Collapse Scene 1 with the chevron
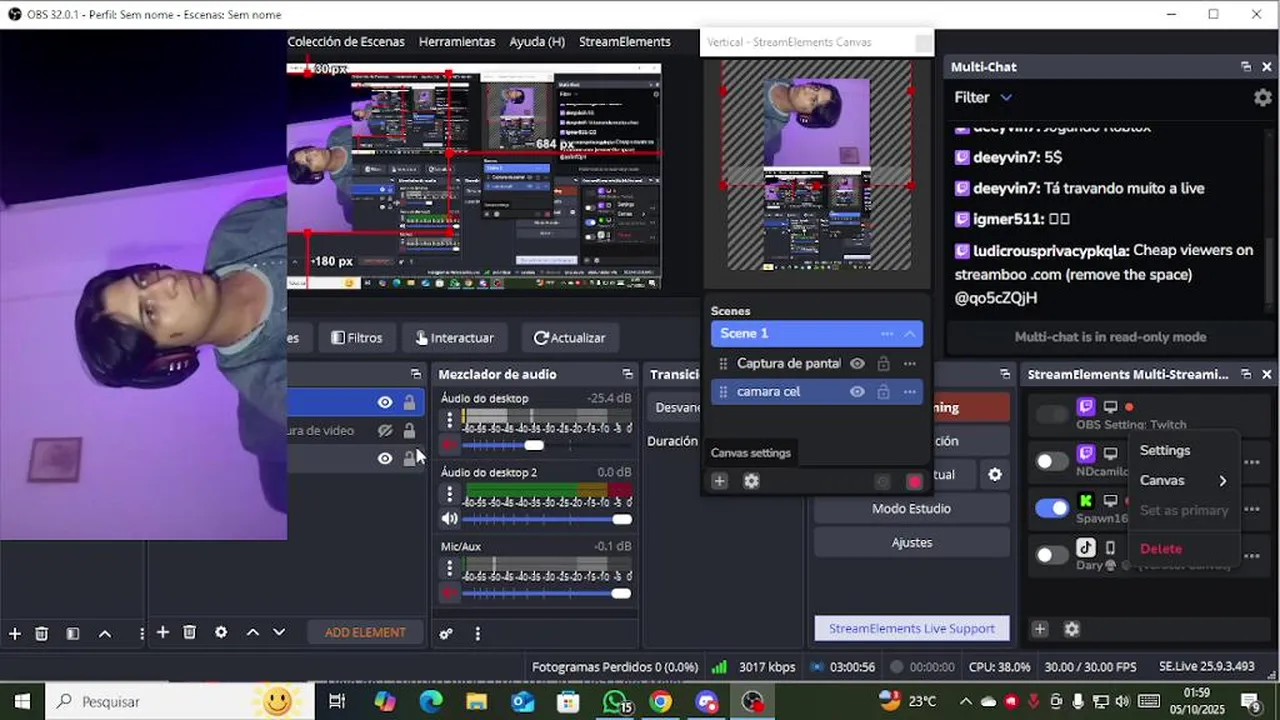This screenshot has width=1280, height=720. [x=909, y=334]
